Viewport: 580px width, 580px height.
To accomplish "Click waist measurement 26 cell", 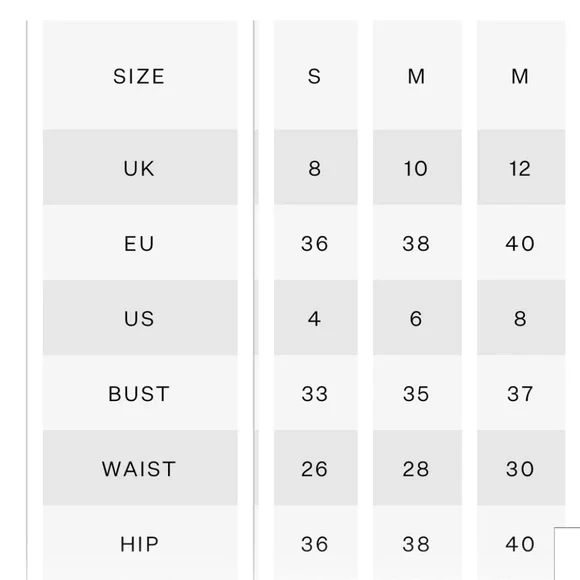I will 316,468.
